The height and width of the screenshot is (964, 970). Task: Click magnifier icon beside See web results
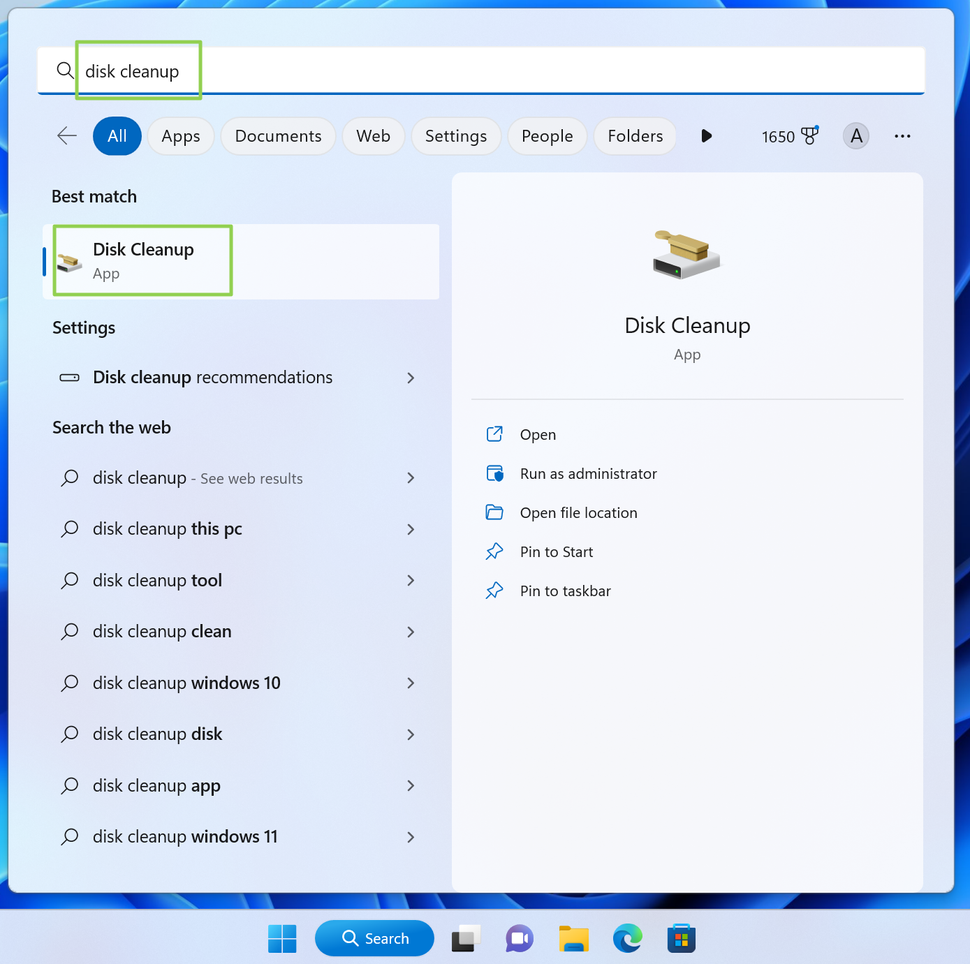click(x=69, y=478)
